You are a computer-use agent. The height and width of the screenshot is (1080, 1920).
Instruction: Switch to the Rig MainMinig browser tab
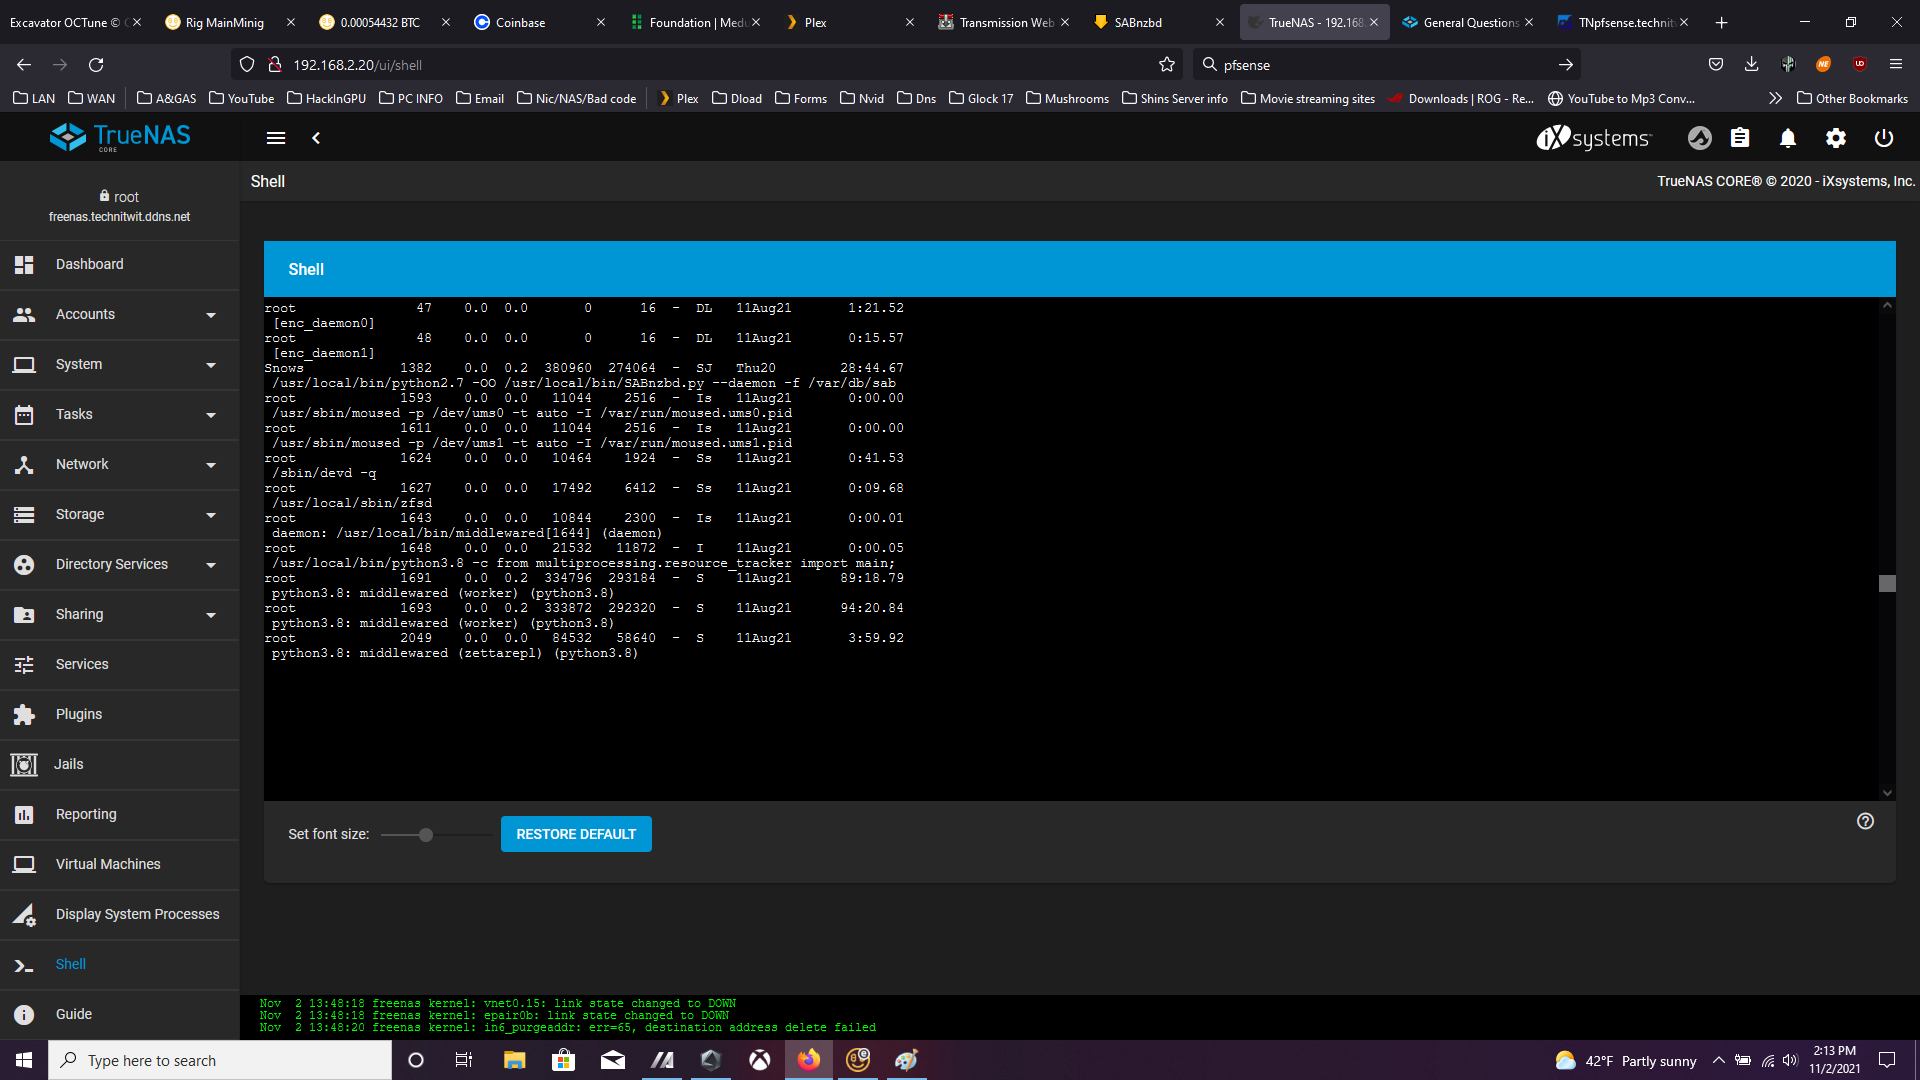(230, 22)
